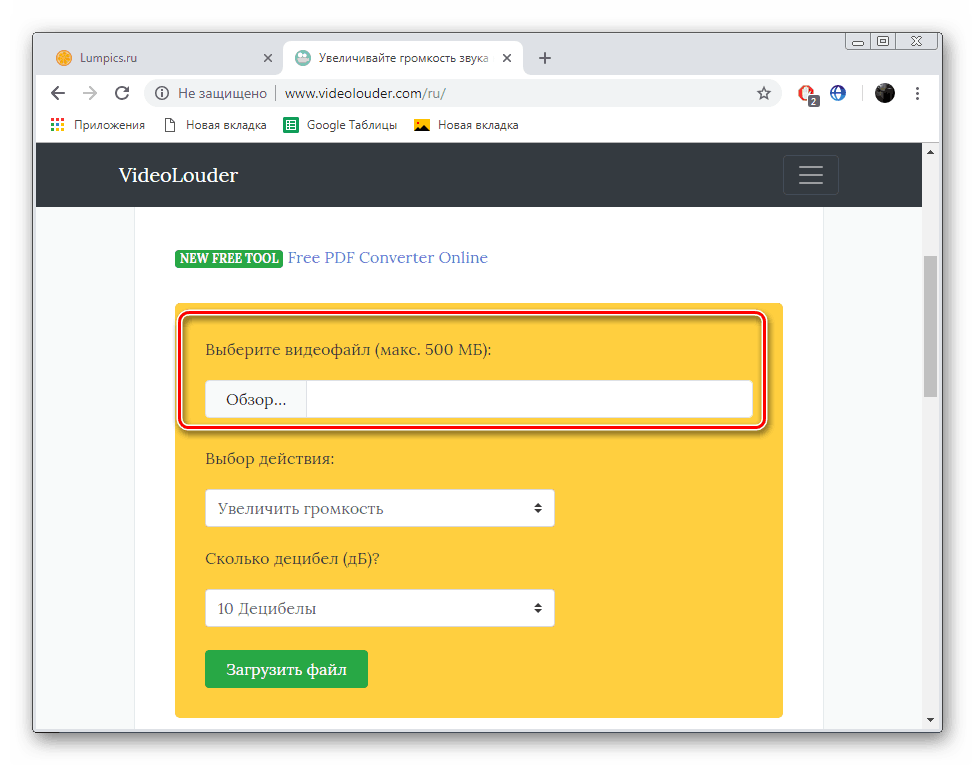Open a new tab with the plus icon

tap(545, 58)
